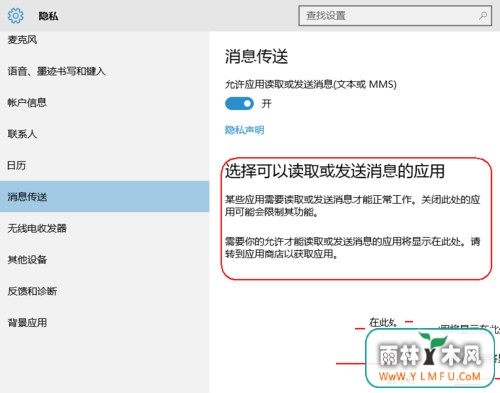500x393 pixels.
Task: Click the 开 toggle state label
Action: coord(266,104)
